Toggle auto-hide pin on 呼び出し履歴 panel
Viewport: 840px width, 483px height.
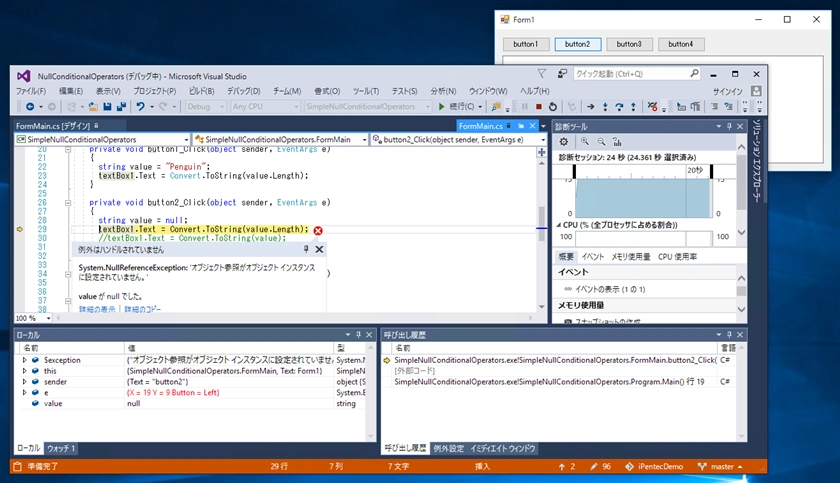pyautogui.click(x=729, y=335)
